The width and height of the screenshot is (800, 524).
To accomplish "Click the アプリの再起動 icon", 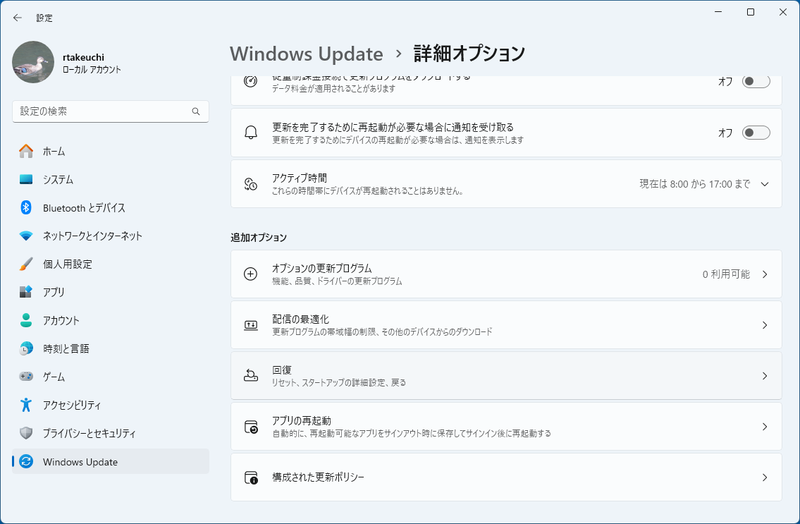I will [x=251, y=427].
